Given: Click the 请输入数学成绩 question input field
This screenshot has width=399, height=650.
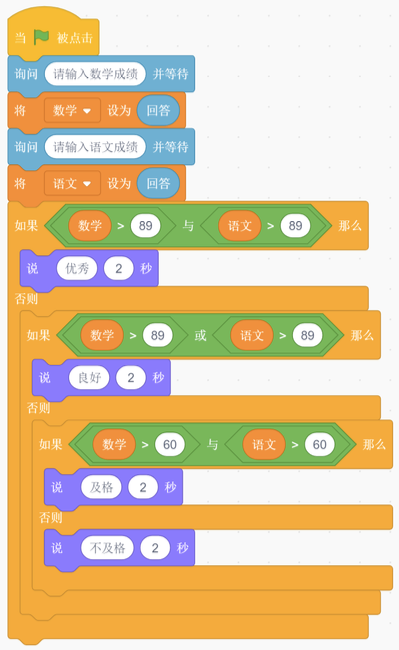Looking at the screenshot, I should tap(95, 74).
